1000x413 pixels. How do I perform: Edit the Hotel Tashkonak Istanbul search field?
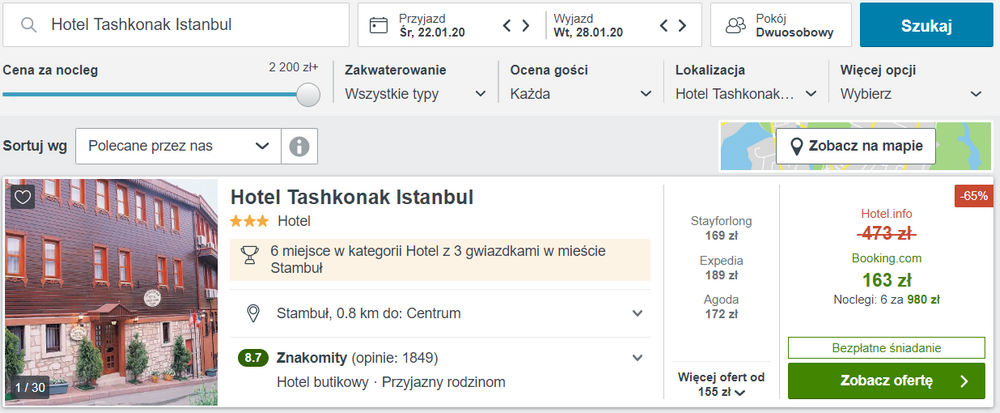(176, 25)
